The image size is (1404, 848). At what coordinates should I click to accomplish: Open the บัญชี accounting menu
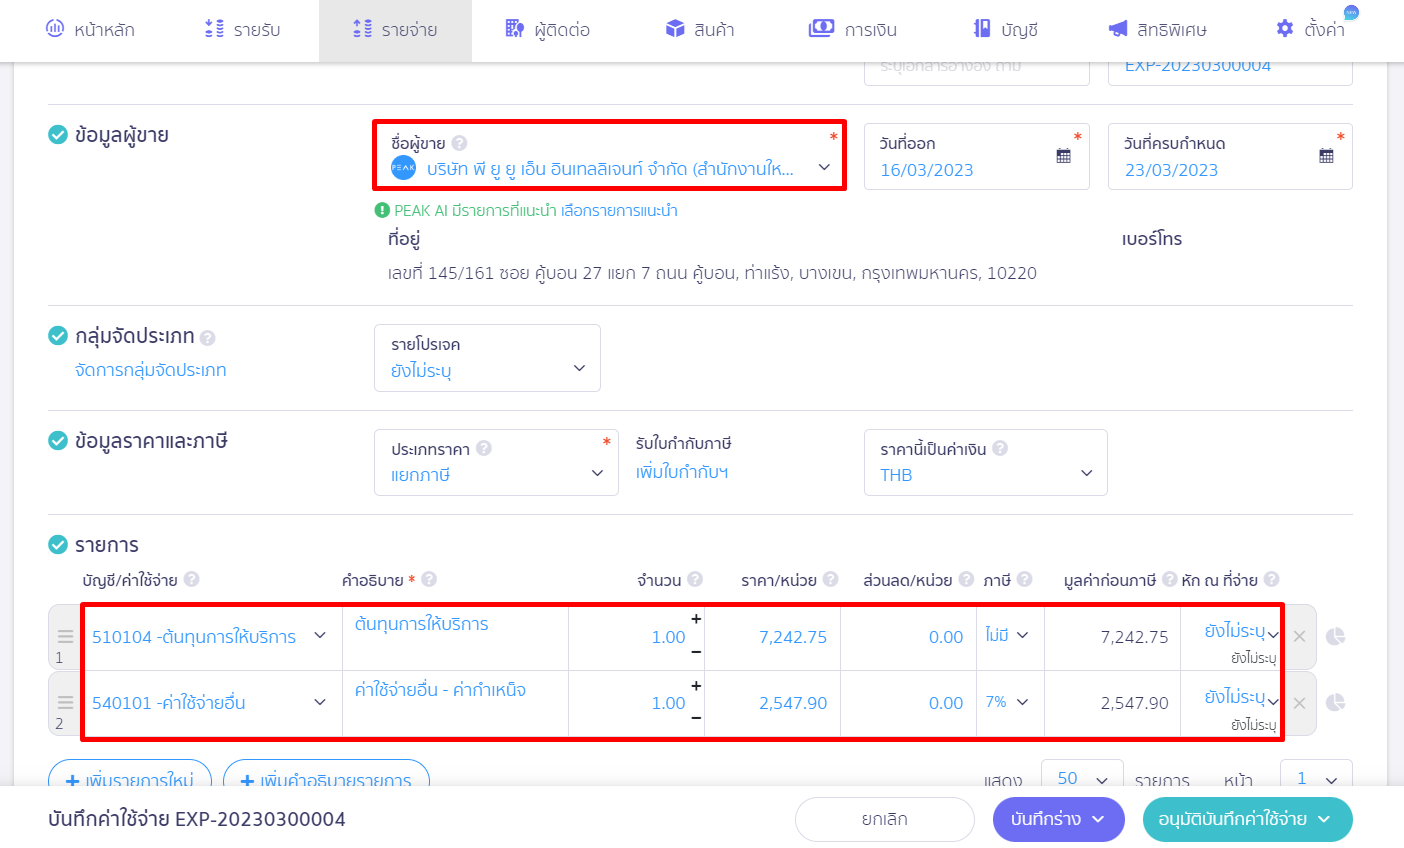pos(1006,30)
